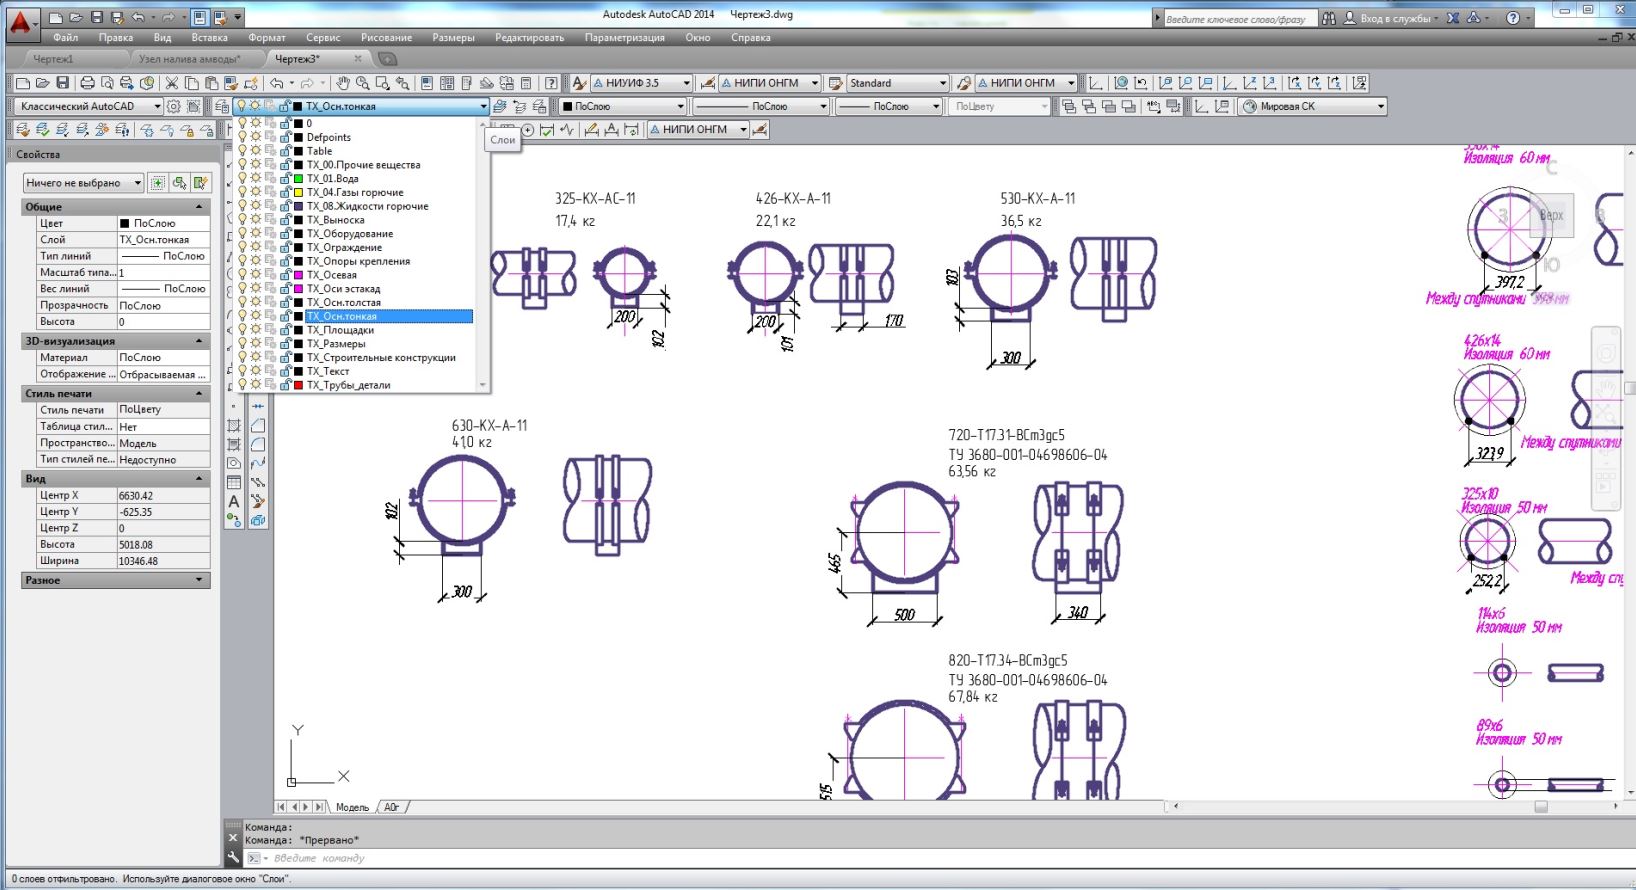This screenshot has width=1636, height=890.
Task: Open the Help question mark icon
Action: pyautogui.click(x=551, y=83)
